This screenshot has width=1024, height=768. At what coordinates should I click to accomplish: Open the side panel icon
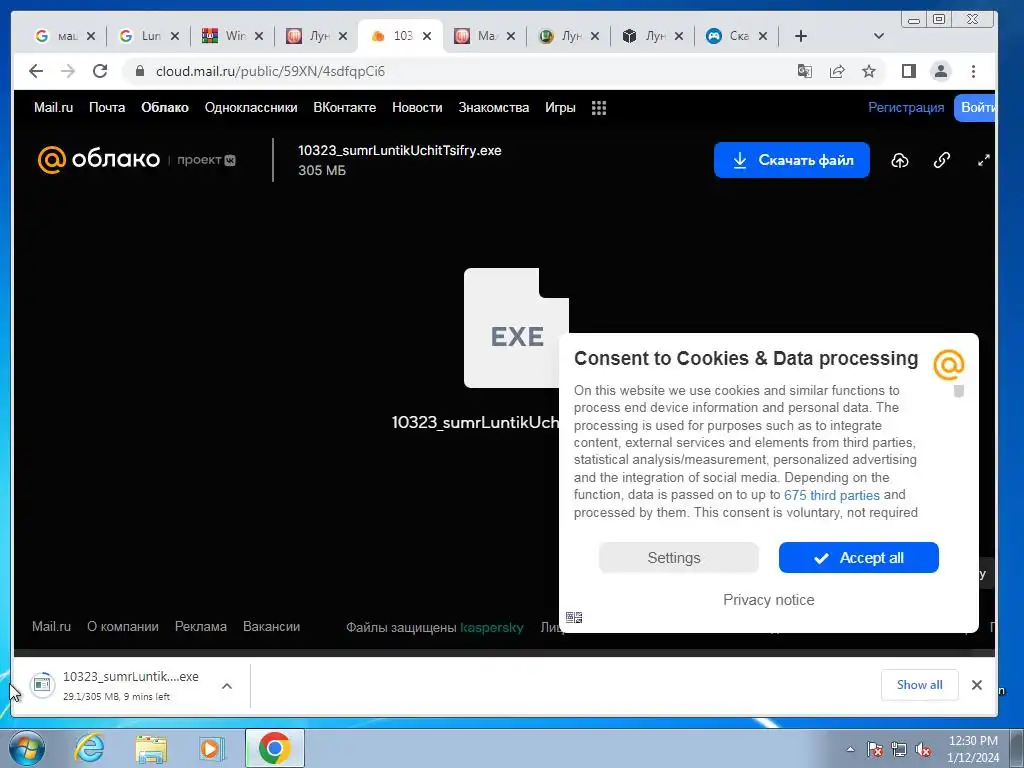coord(908,71)
